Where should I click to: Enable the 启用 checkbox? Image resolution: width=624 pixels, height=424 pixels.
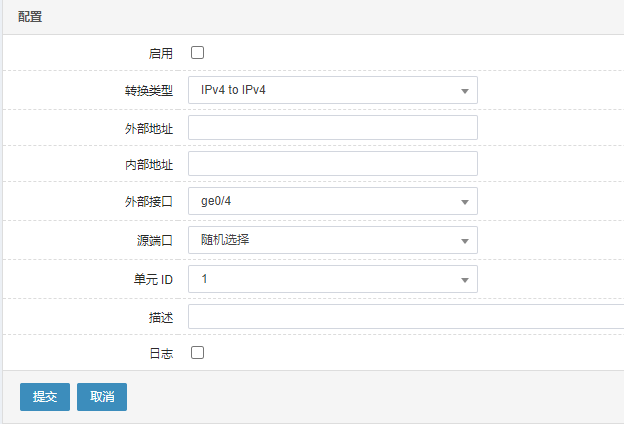click(x=197, y=53)
